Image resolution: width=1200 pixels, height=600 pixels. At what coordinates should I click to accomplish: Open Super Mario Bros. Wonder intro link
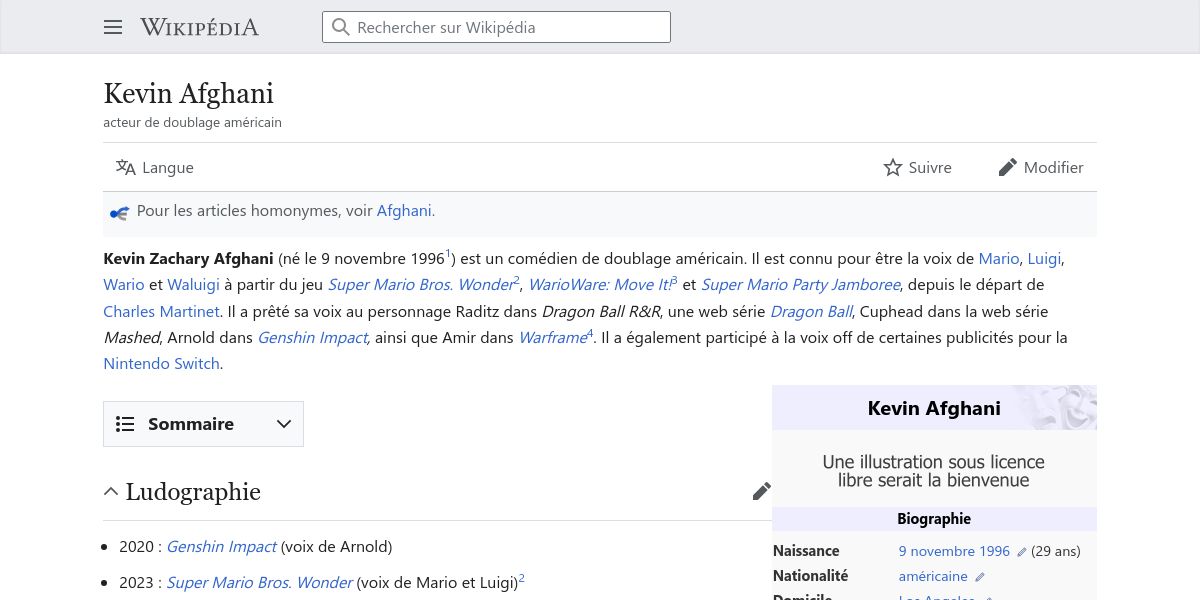click(421, 285)
